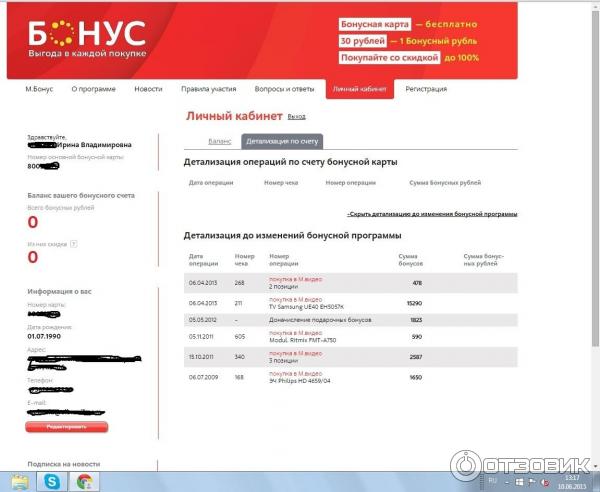
Task: Click the Бонус logo in header
Action: [87, 38]
